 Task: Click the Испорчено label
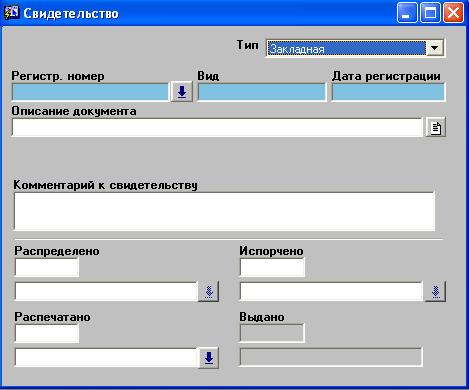pyautogui.click(x=271, y=251)
